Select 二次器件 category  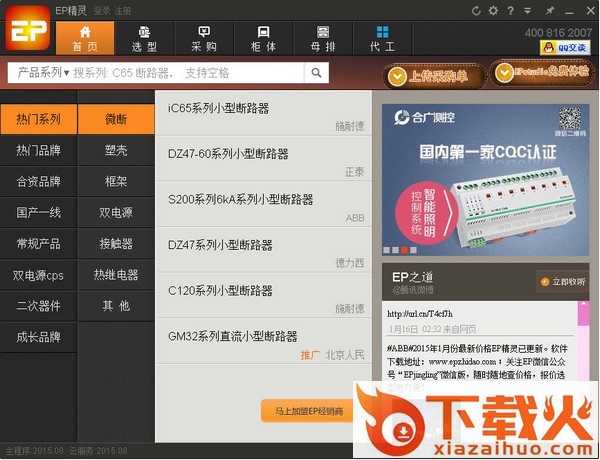[x=38, y=306]
